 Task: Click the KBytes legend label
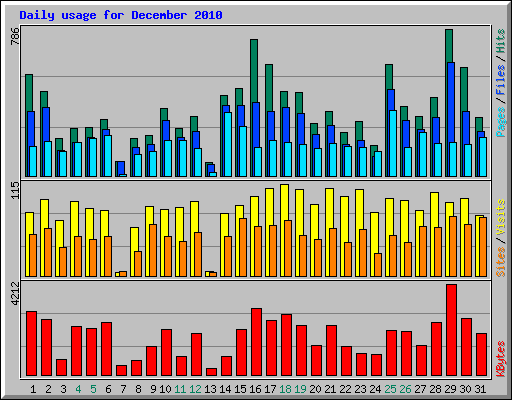501,359
